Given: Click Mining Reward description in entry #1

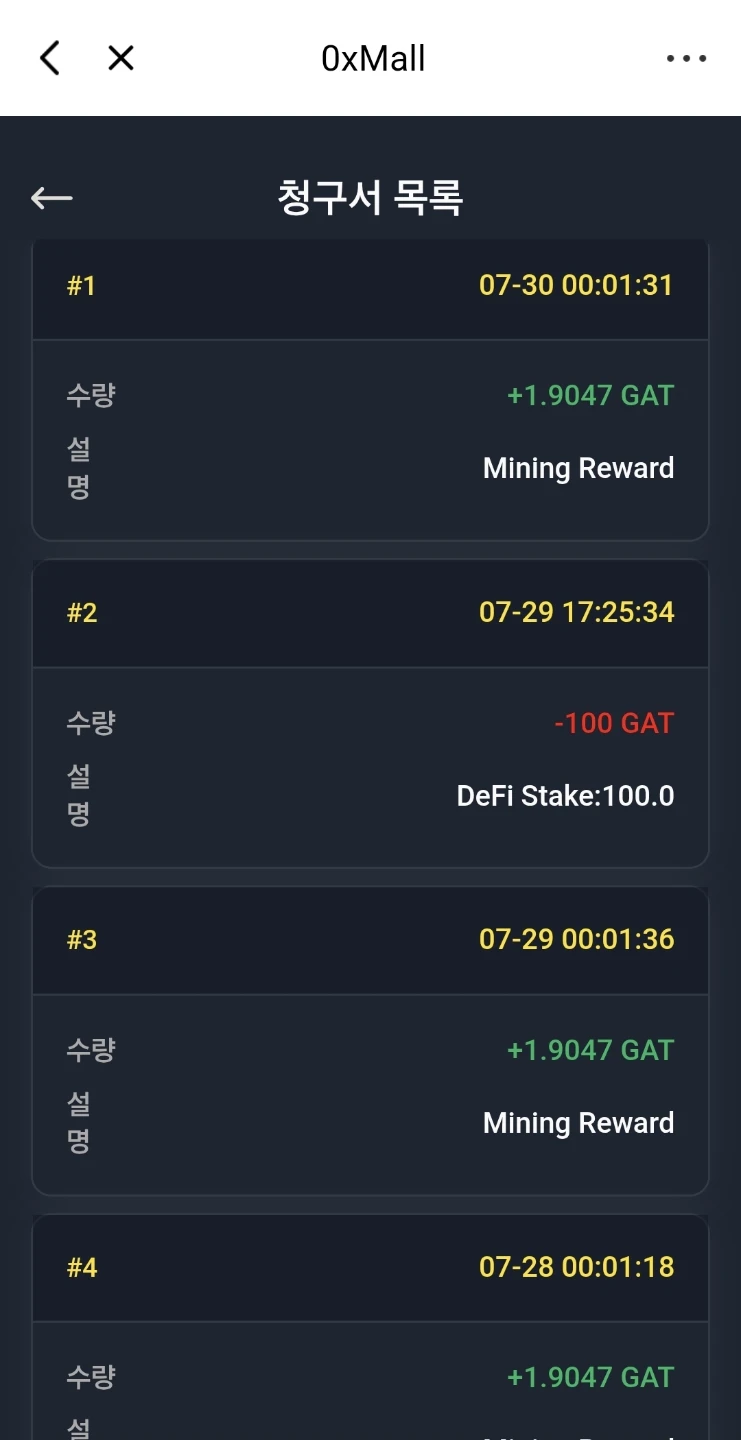Looking at the screenshot, I should click(x=578, y=468).
